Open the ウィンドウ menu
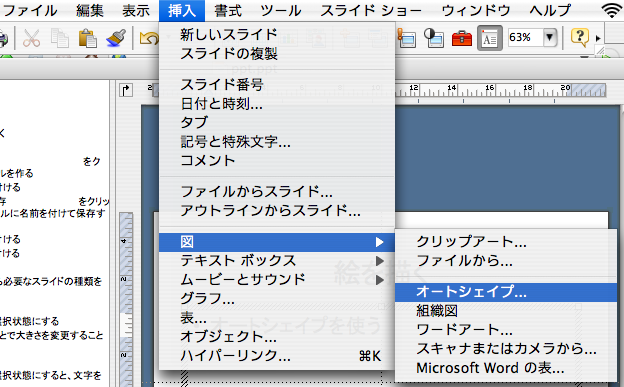 (476, 10)
